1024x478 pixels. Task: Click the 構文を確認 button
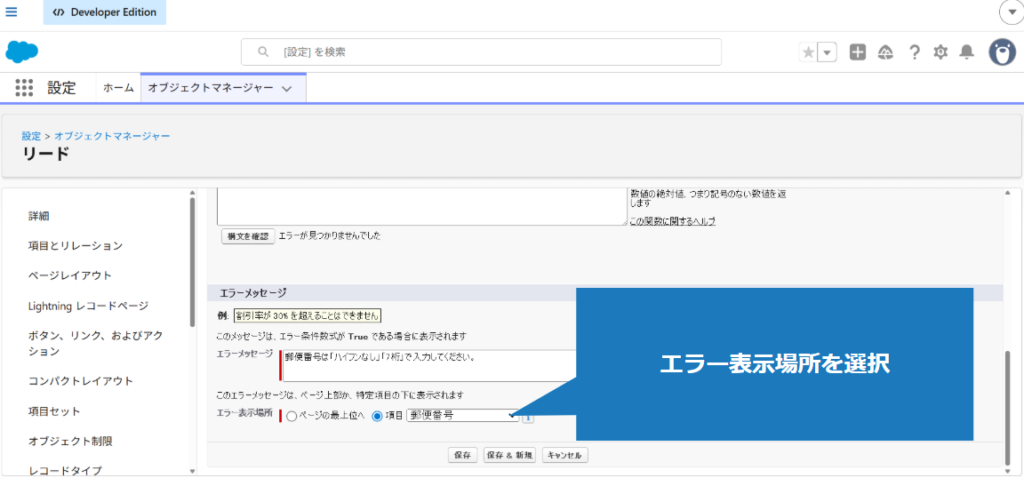tap(246, 236)
